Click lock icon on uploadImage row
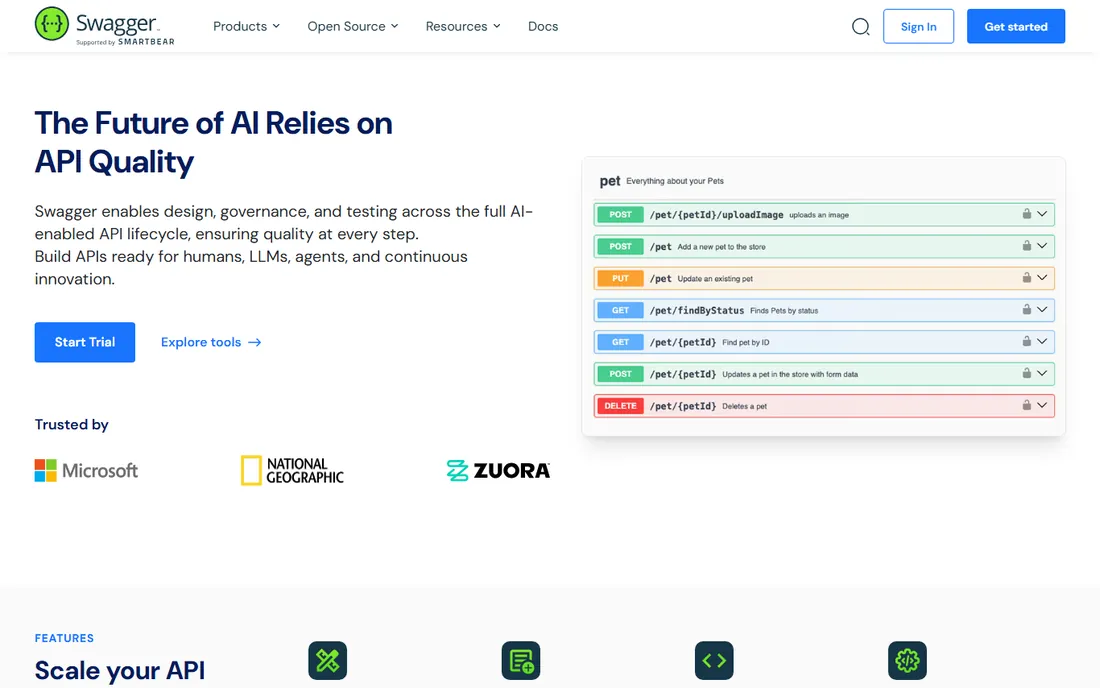Image resolution: width=1100 pixels, height=688 pixels. pyautogui.click(x=1026, y=214)
